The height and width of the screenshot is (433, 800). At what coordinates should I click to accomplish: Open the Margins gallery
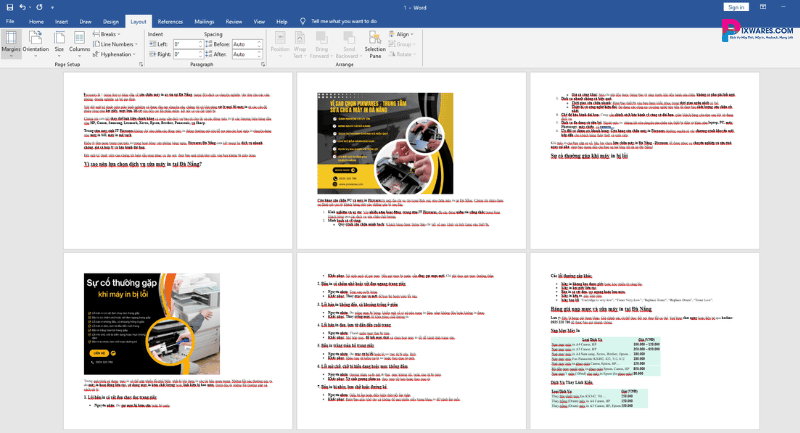pos(11,42)
